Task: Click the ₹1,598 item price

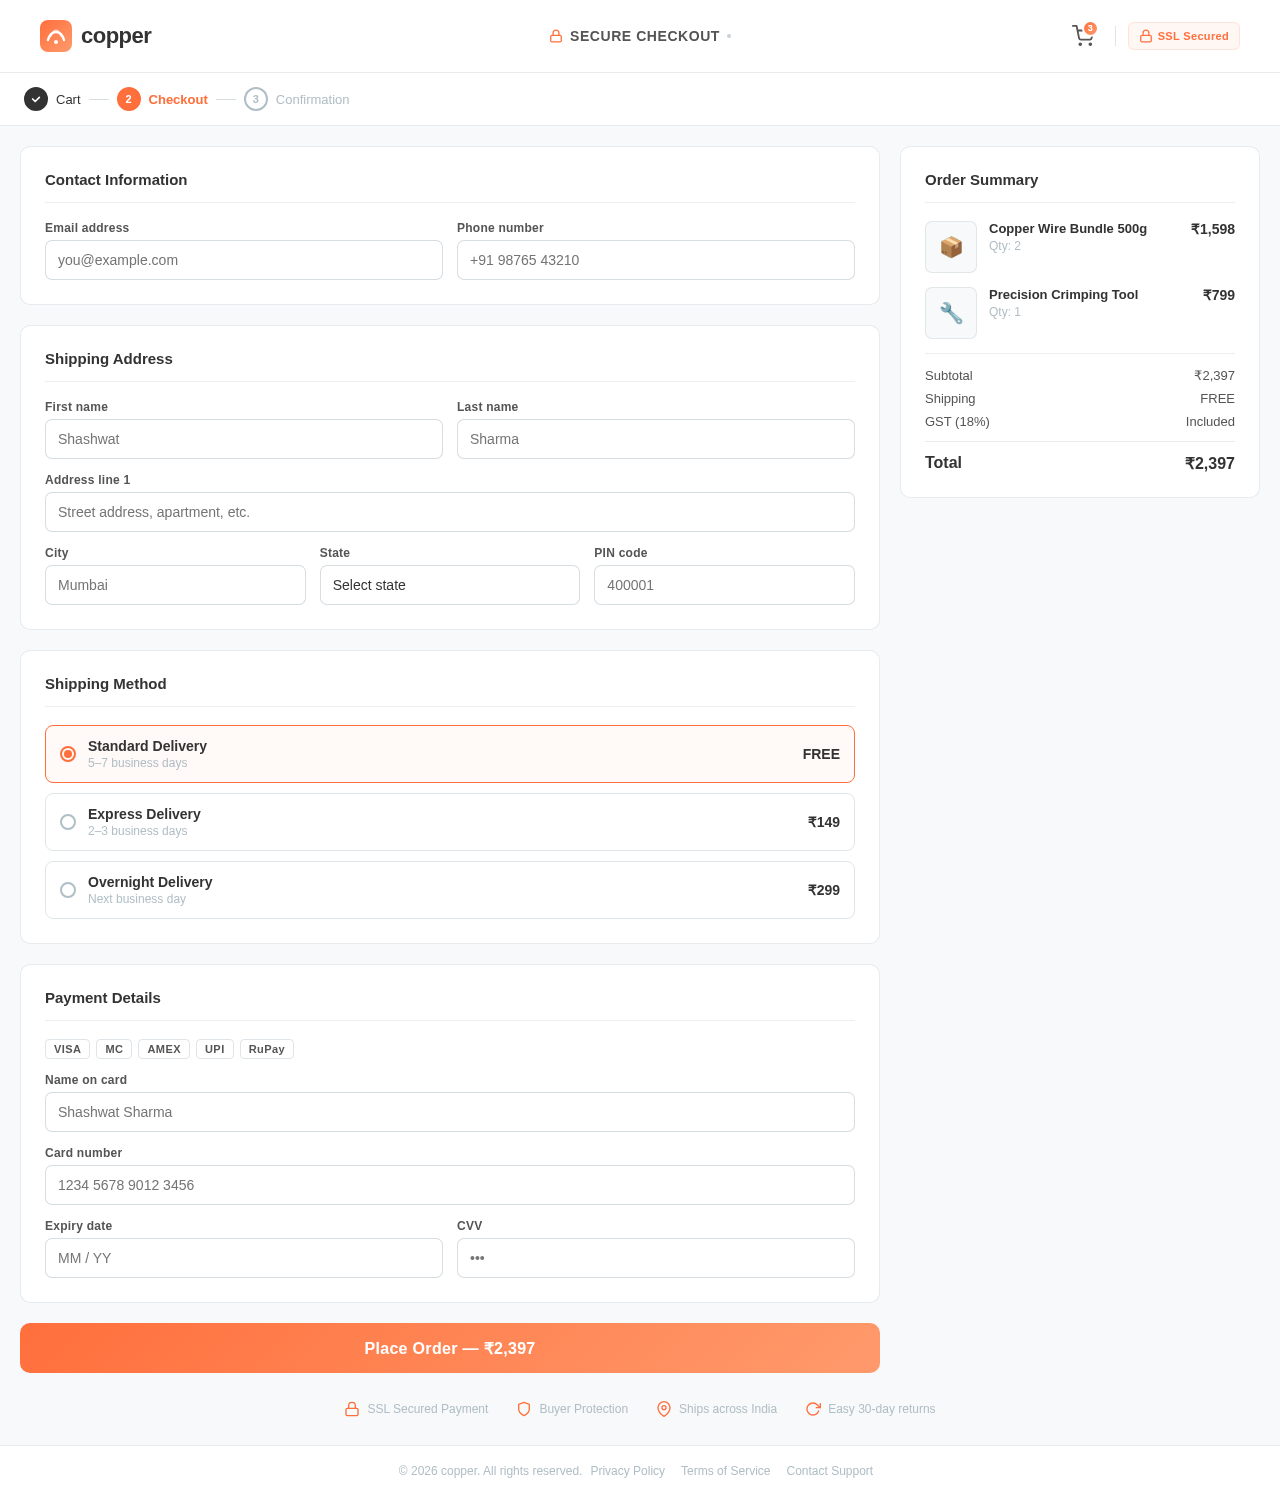Action: (x=1213, y=229)
